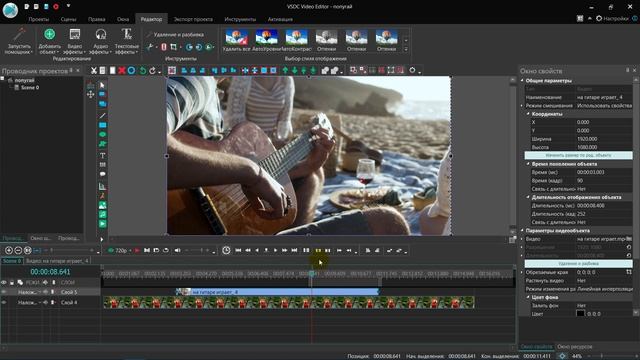This screenshot has width=640, height=360.
Task: Select the chart tool icon
Action: [x=102, y=187]
